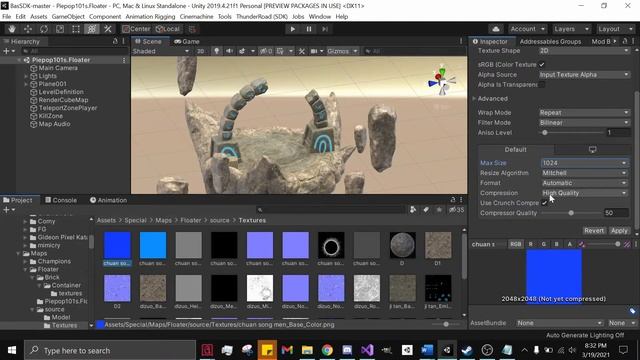The width and height of the screenshot is (640, 360).
Task: Open the Window menu
Action: pos(320,17)
